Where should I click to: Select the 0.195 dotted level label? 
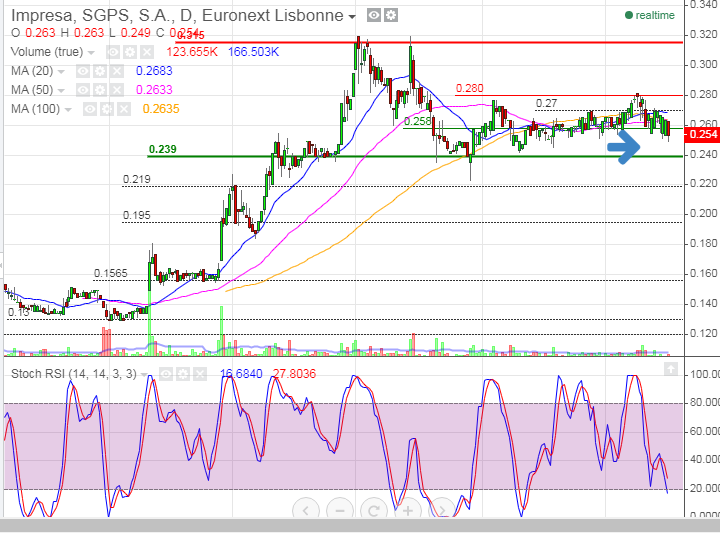click(x=136, y=215)
